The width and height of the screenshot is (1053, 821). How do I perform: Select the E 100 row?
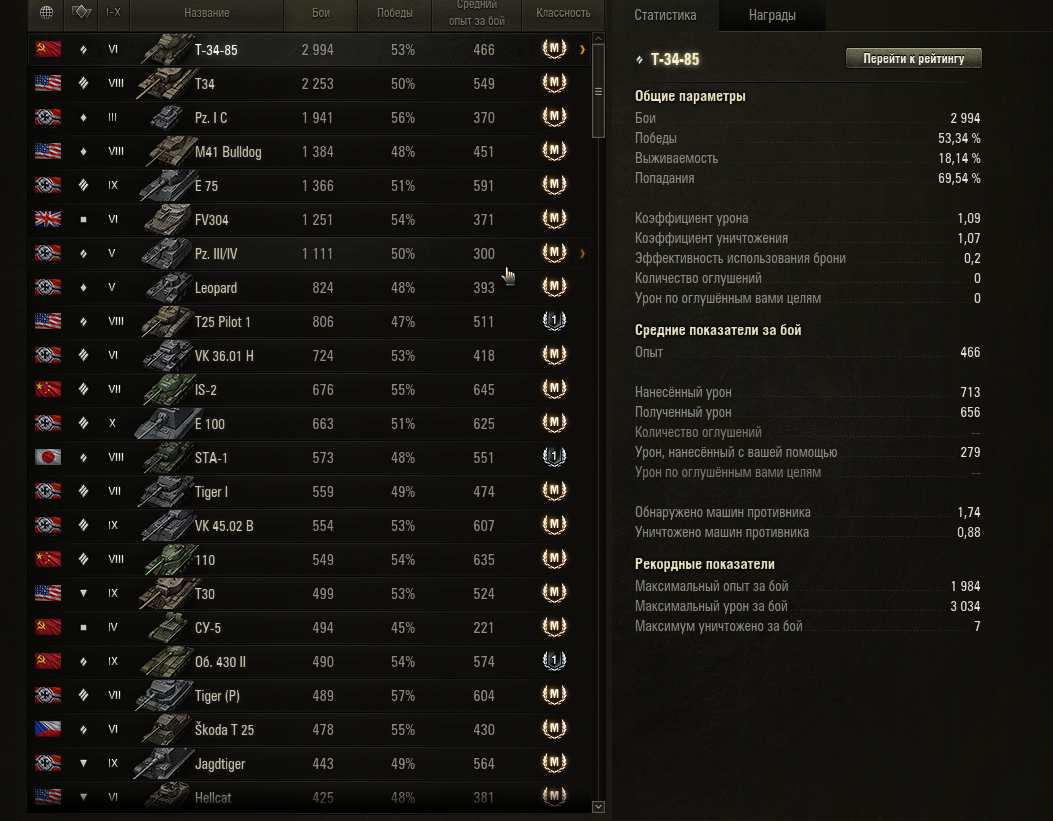(310, 424)
